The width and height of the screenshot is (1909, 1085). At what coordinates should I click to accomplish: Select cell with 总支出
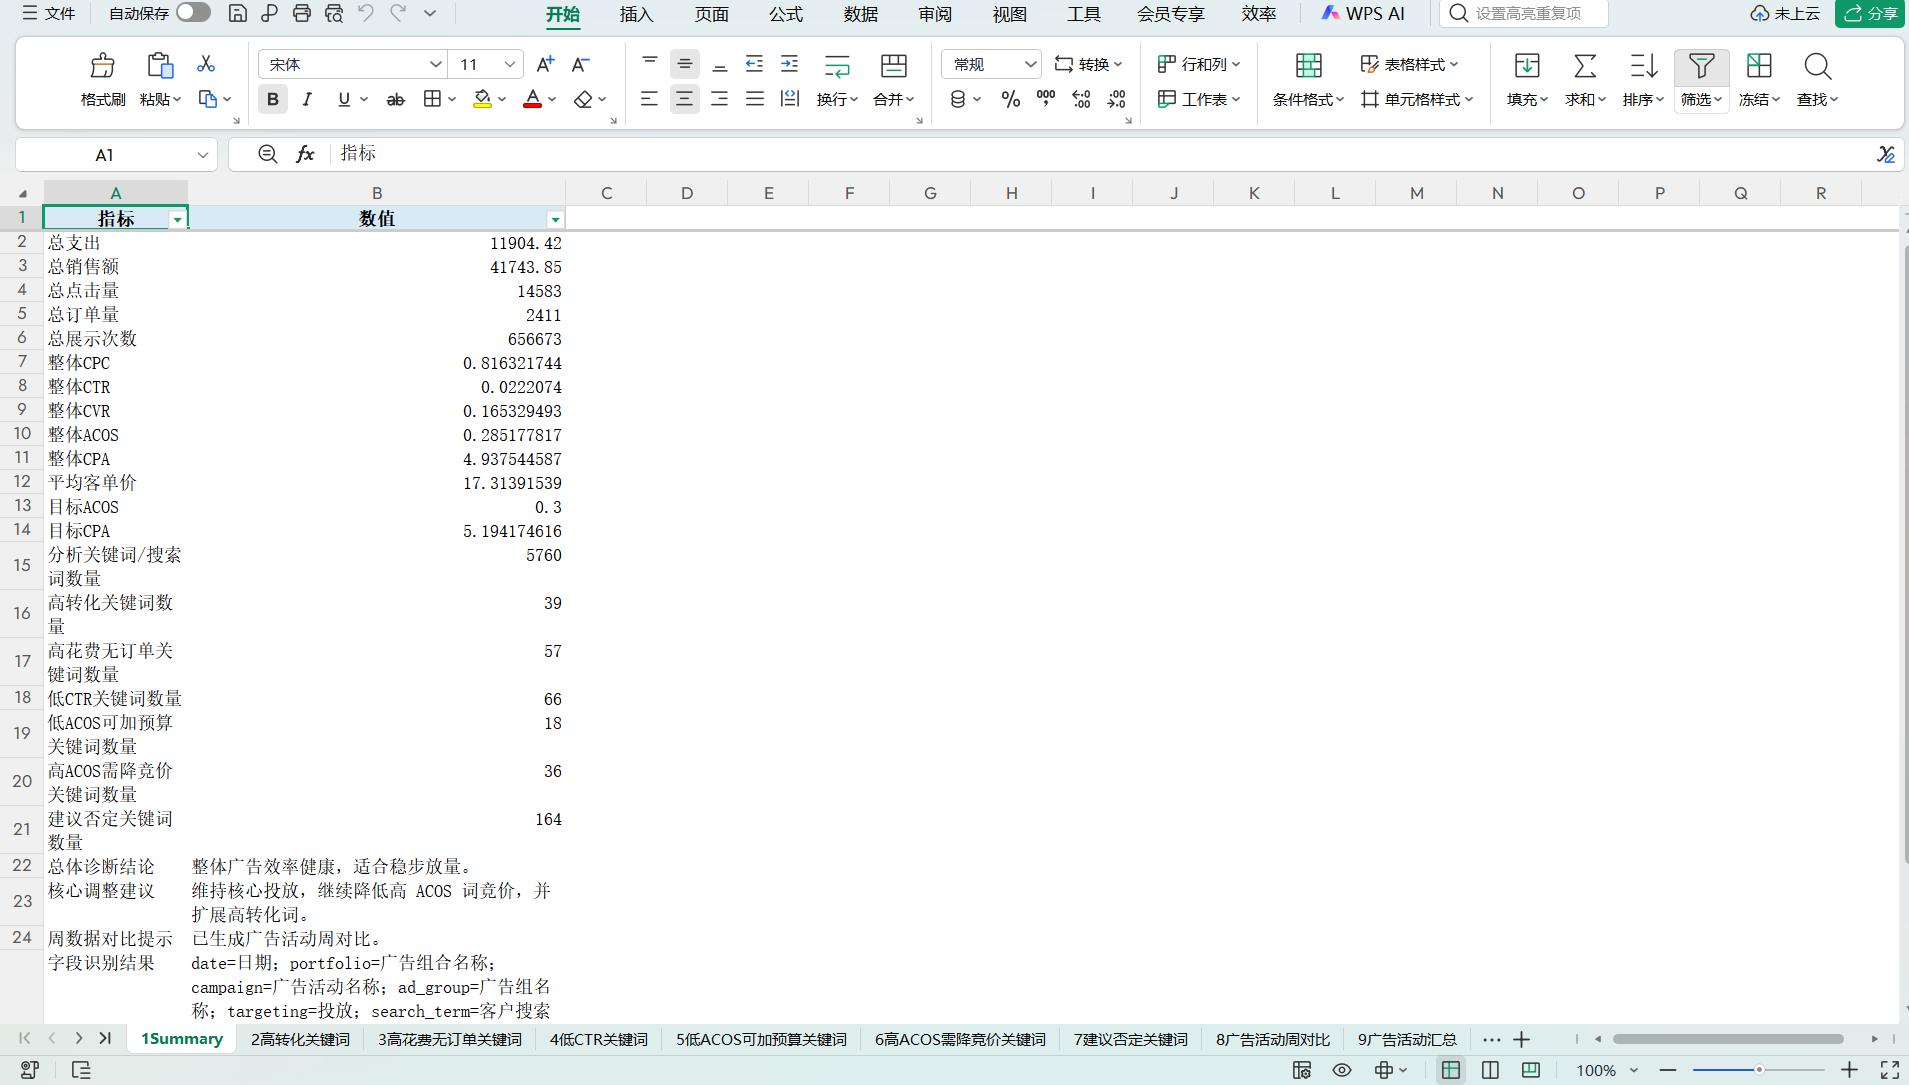116,243
